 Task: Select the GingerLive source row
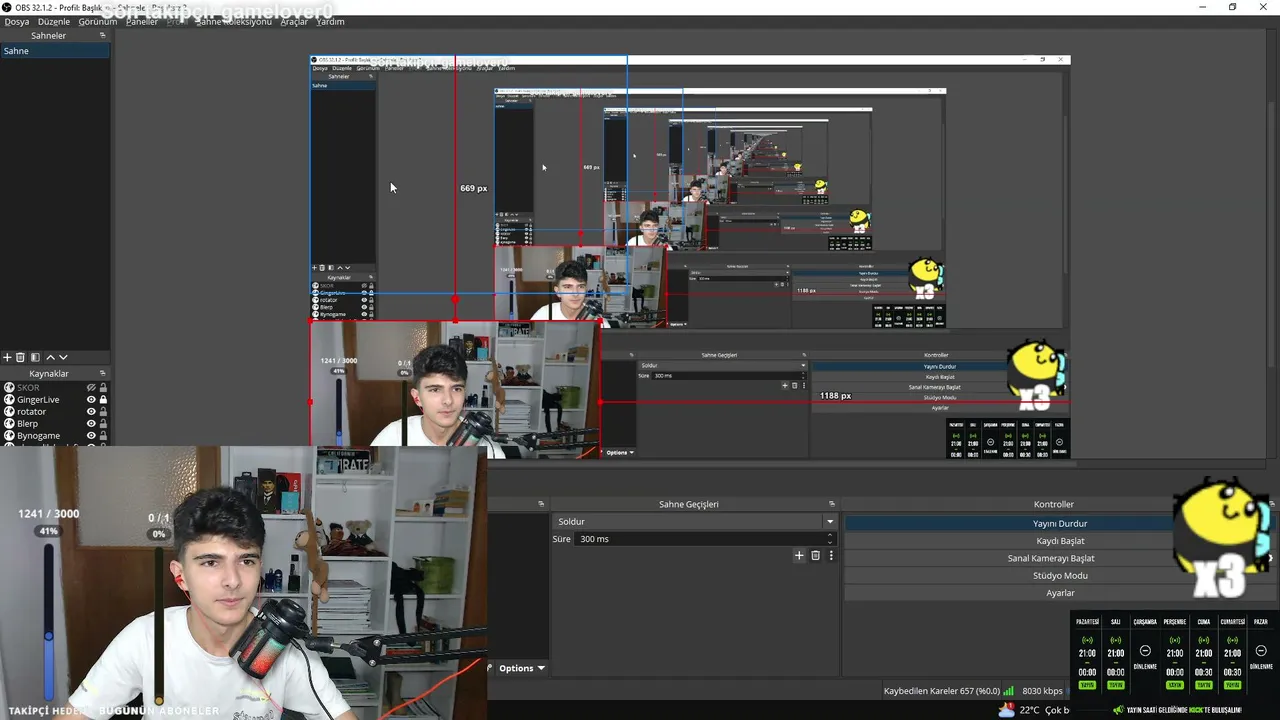click(x=55, y=399)
